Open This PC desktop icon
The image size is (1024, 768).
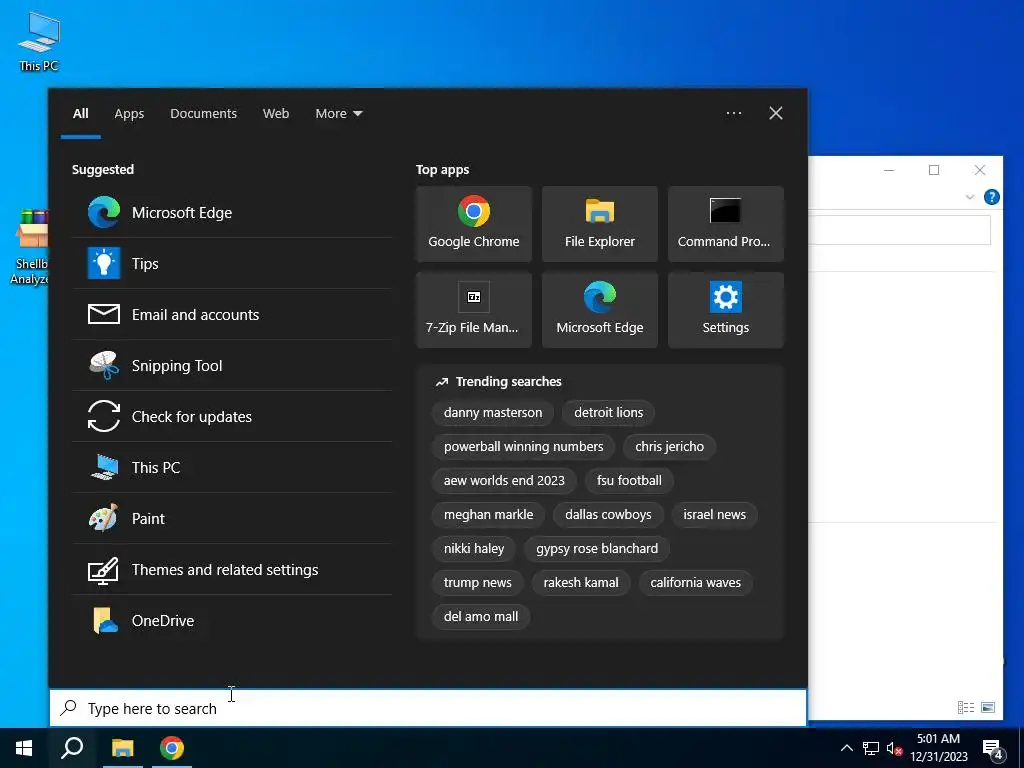pyautogui.click(x=39, y=41)
